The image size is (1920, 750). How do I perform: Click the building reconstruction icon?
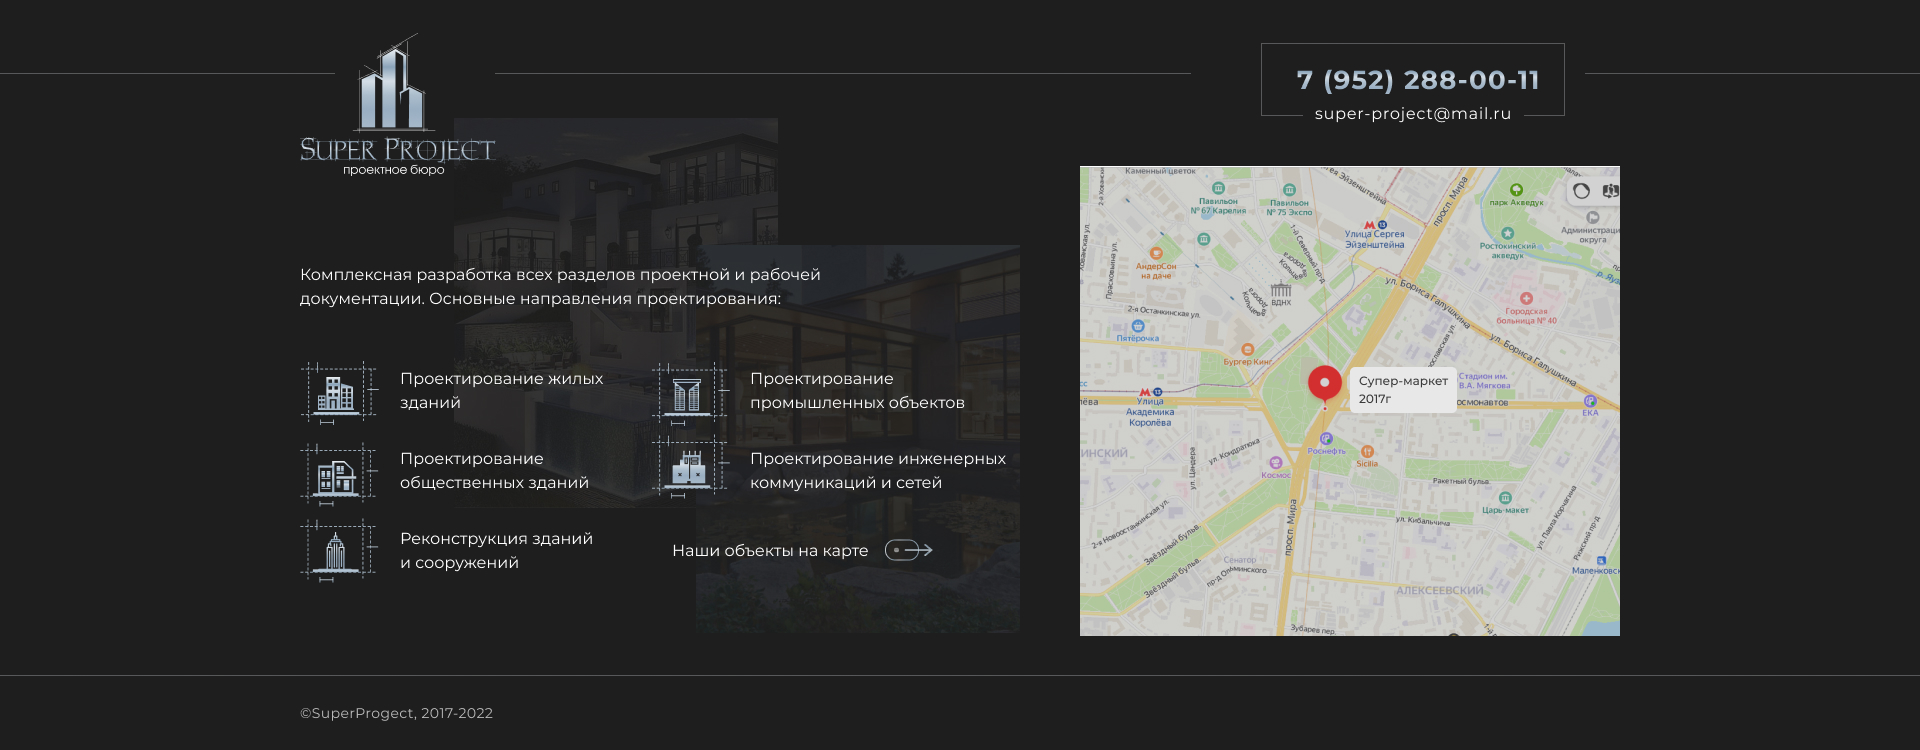(x=339, y=551)
